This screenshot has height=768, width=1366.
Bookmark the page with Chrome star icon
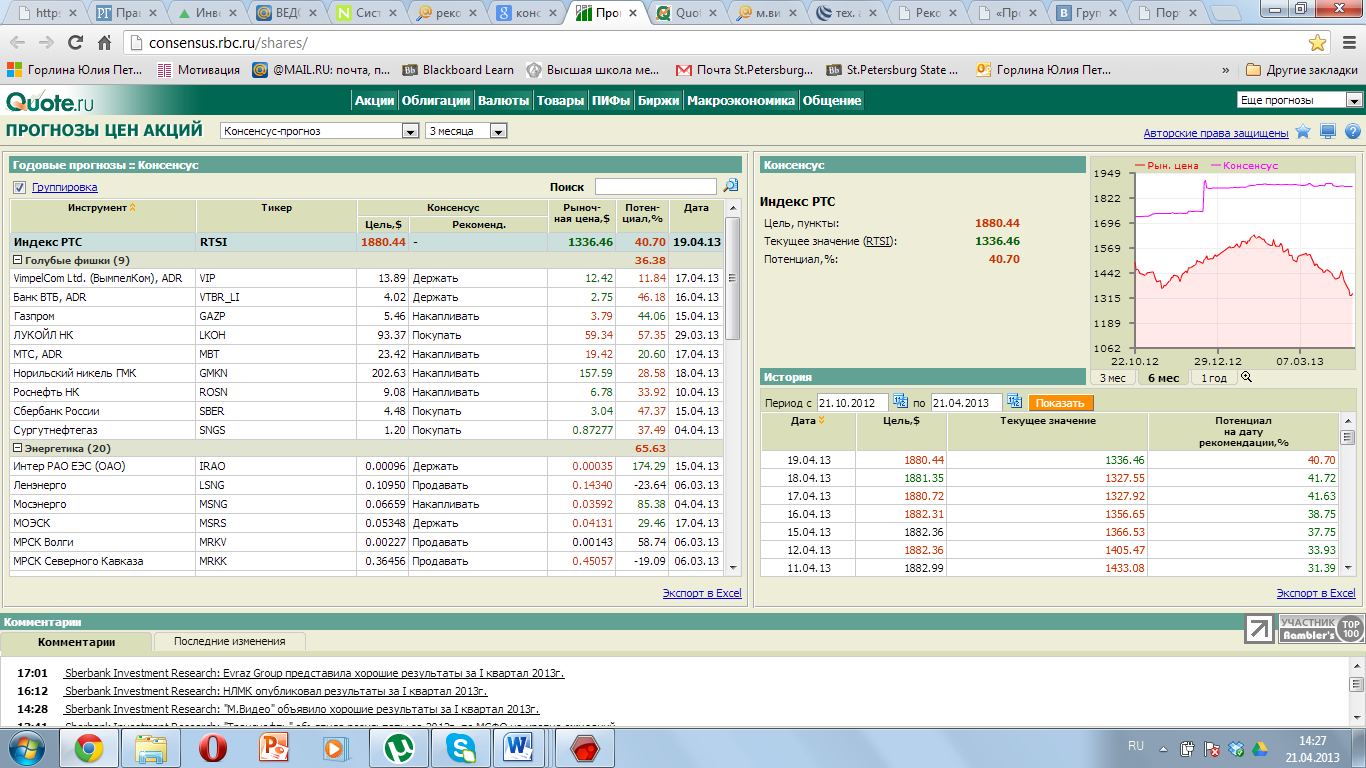coord(1318,43)
